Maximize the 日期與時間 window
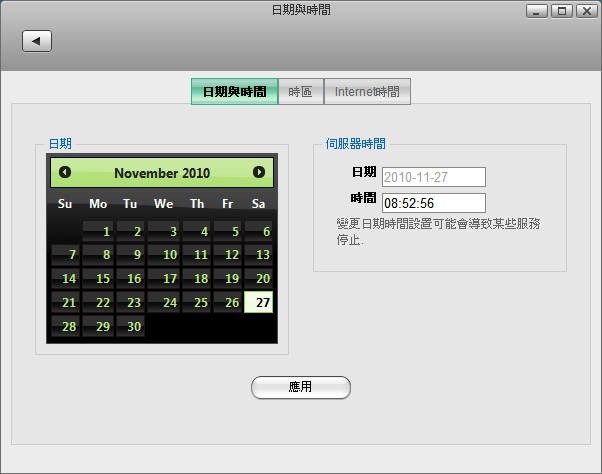This screenshot has width=602, height=474. [561, 11]
